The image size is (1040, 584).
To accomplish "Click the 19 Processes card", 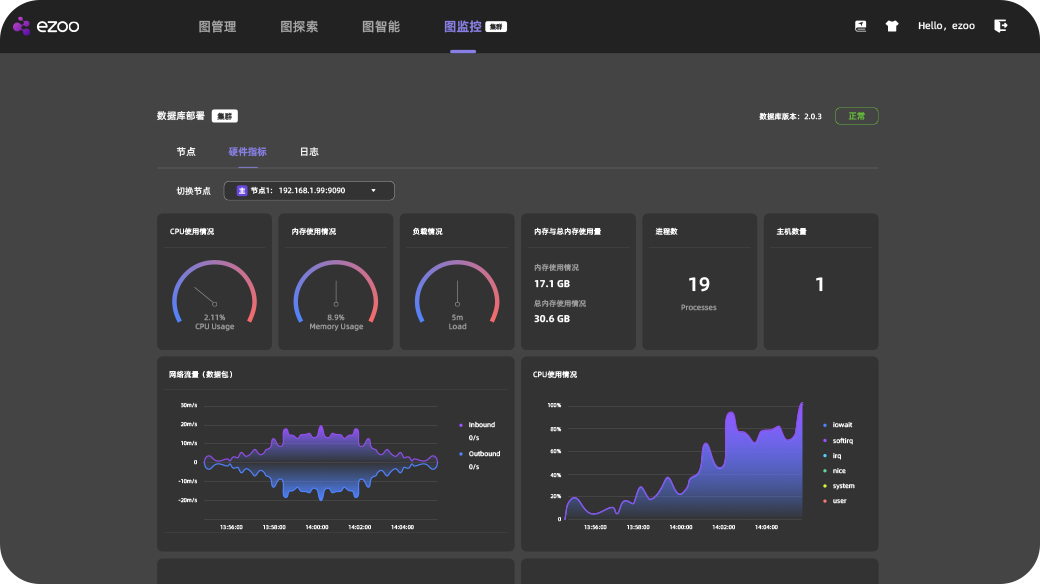I will 698,291.
